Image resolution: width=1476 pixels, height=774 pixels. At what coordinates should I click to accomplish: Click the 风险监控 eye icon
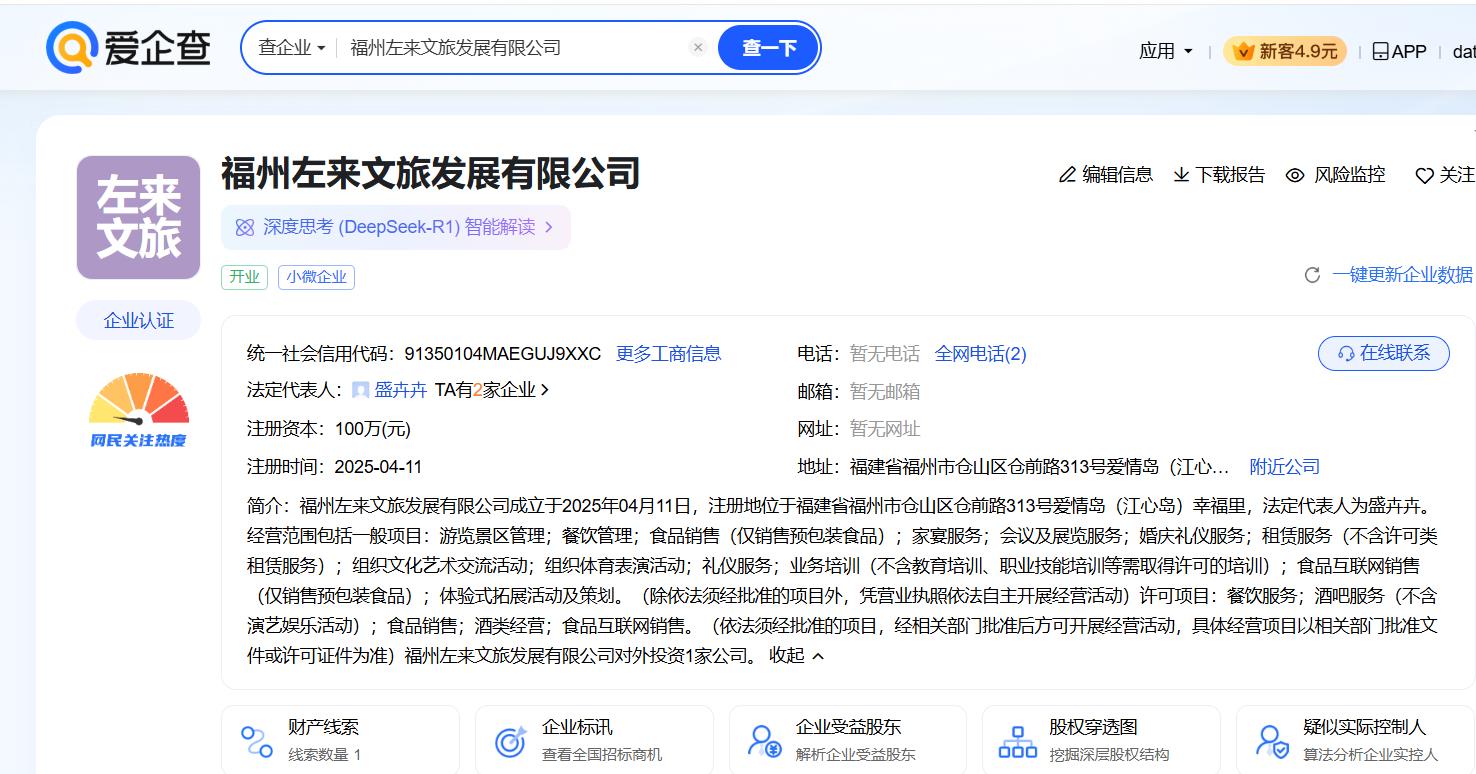[1295, 175]
